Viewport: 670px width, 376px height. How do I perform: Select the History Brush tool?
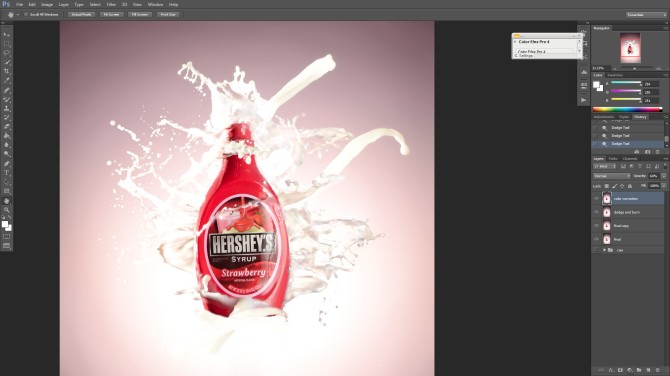click(6, 118)
